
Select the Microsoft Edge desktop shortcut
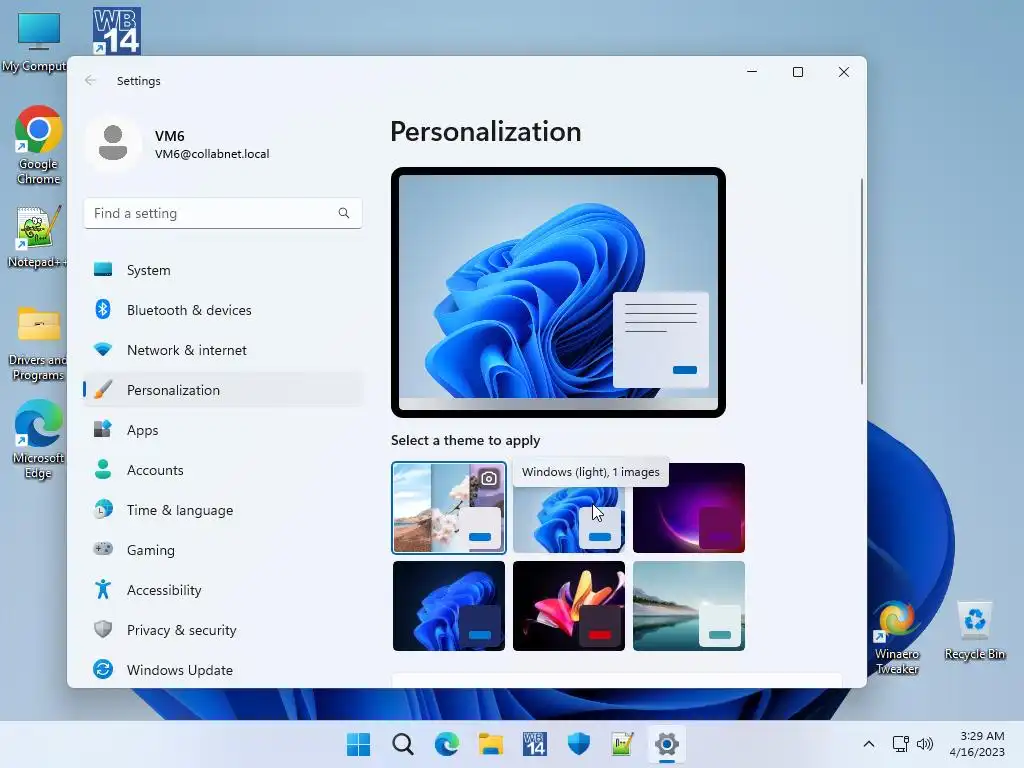(39, 440)
